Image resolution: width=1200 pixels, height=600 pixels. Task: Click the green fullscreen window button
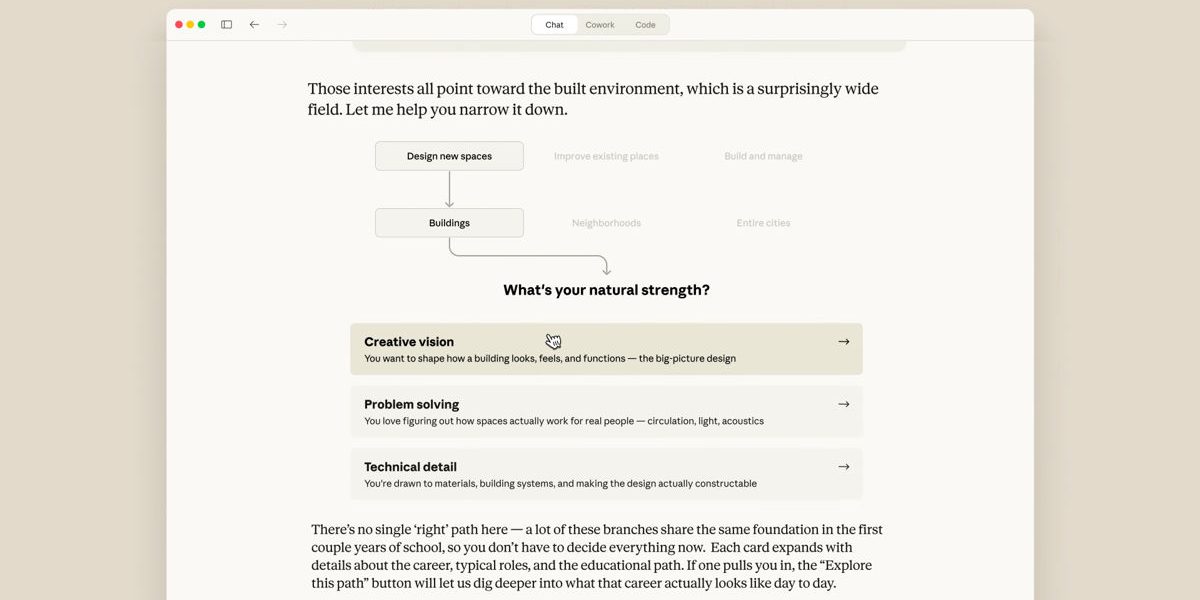[202, 25]
